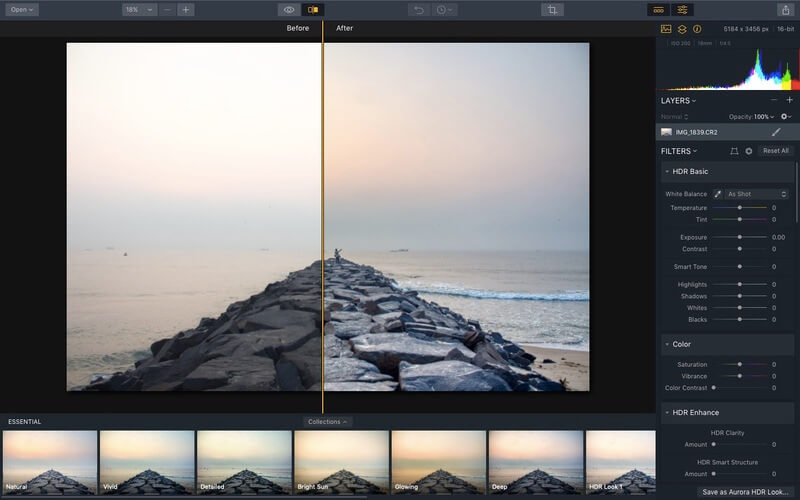Click the HDR Clarity Amount slider
This screenshot has height=500, width=800.
click(x=739, y=444)
